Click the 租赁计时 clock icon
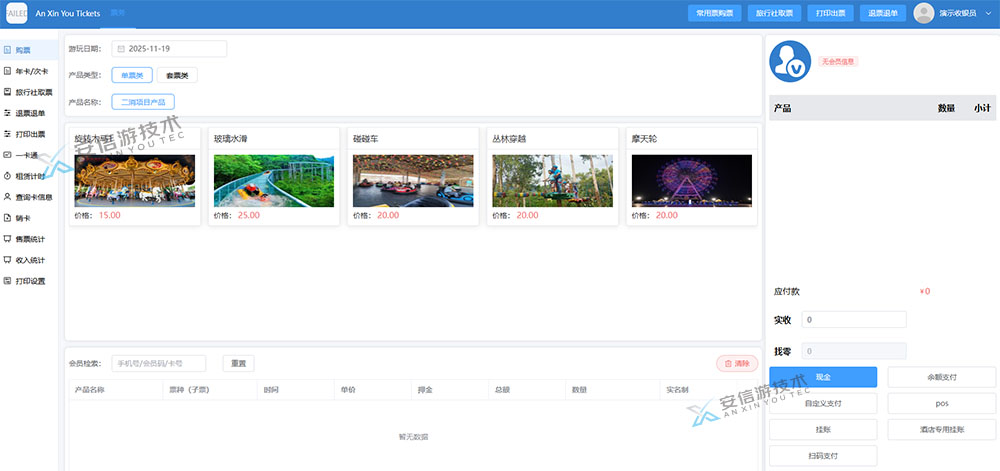This screenshot has width=1000, height=471. point(7,176)
